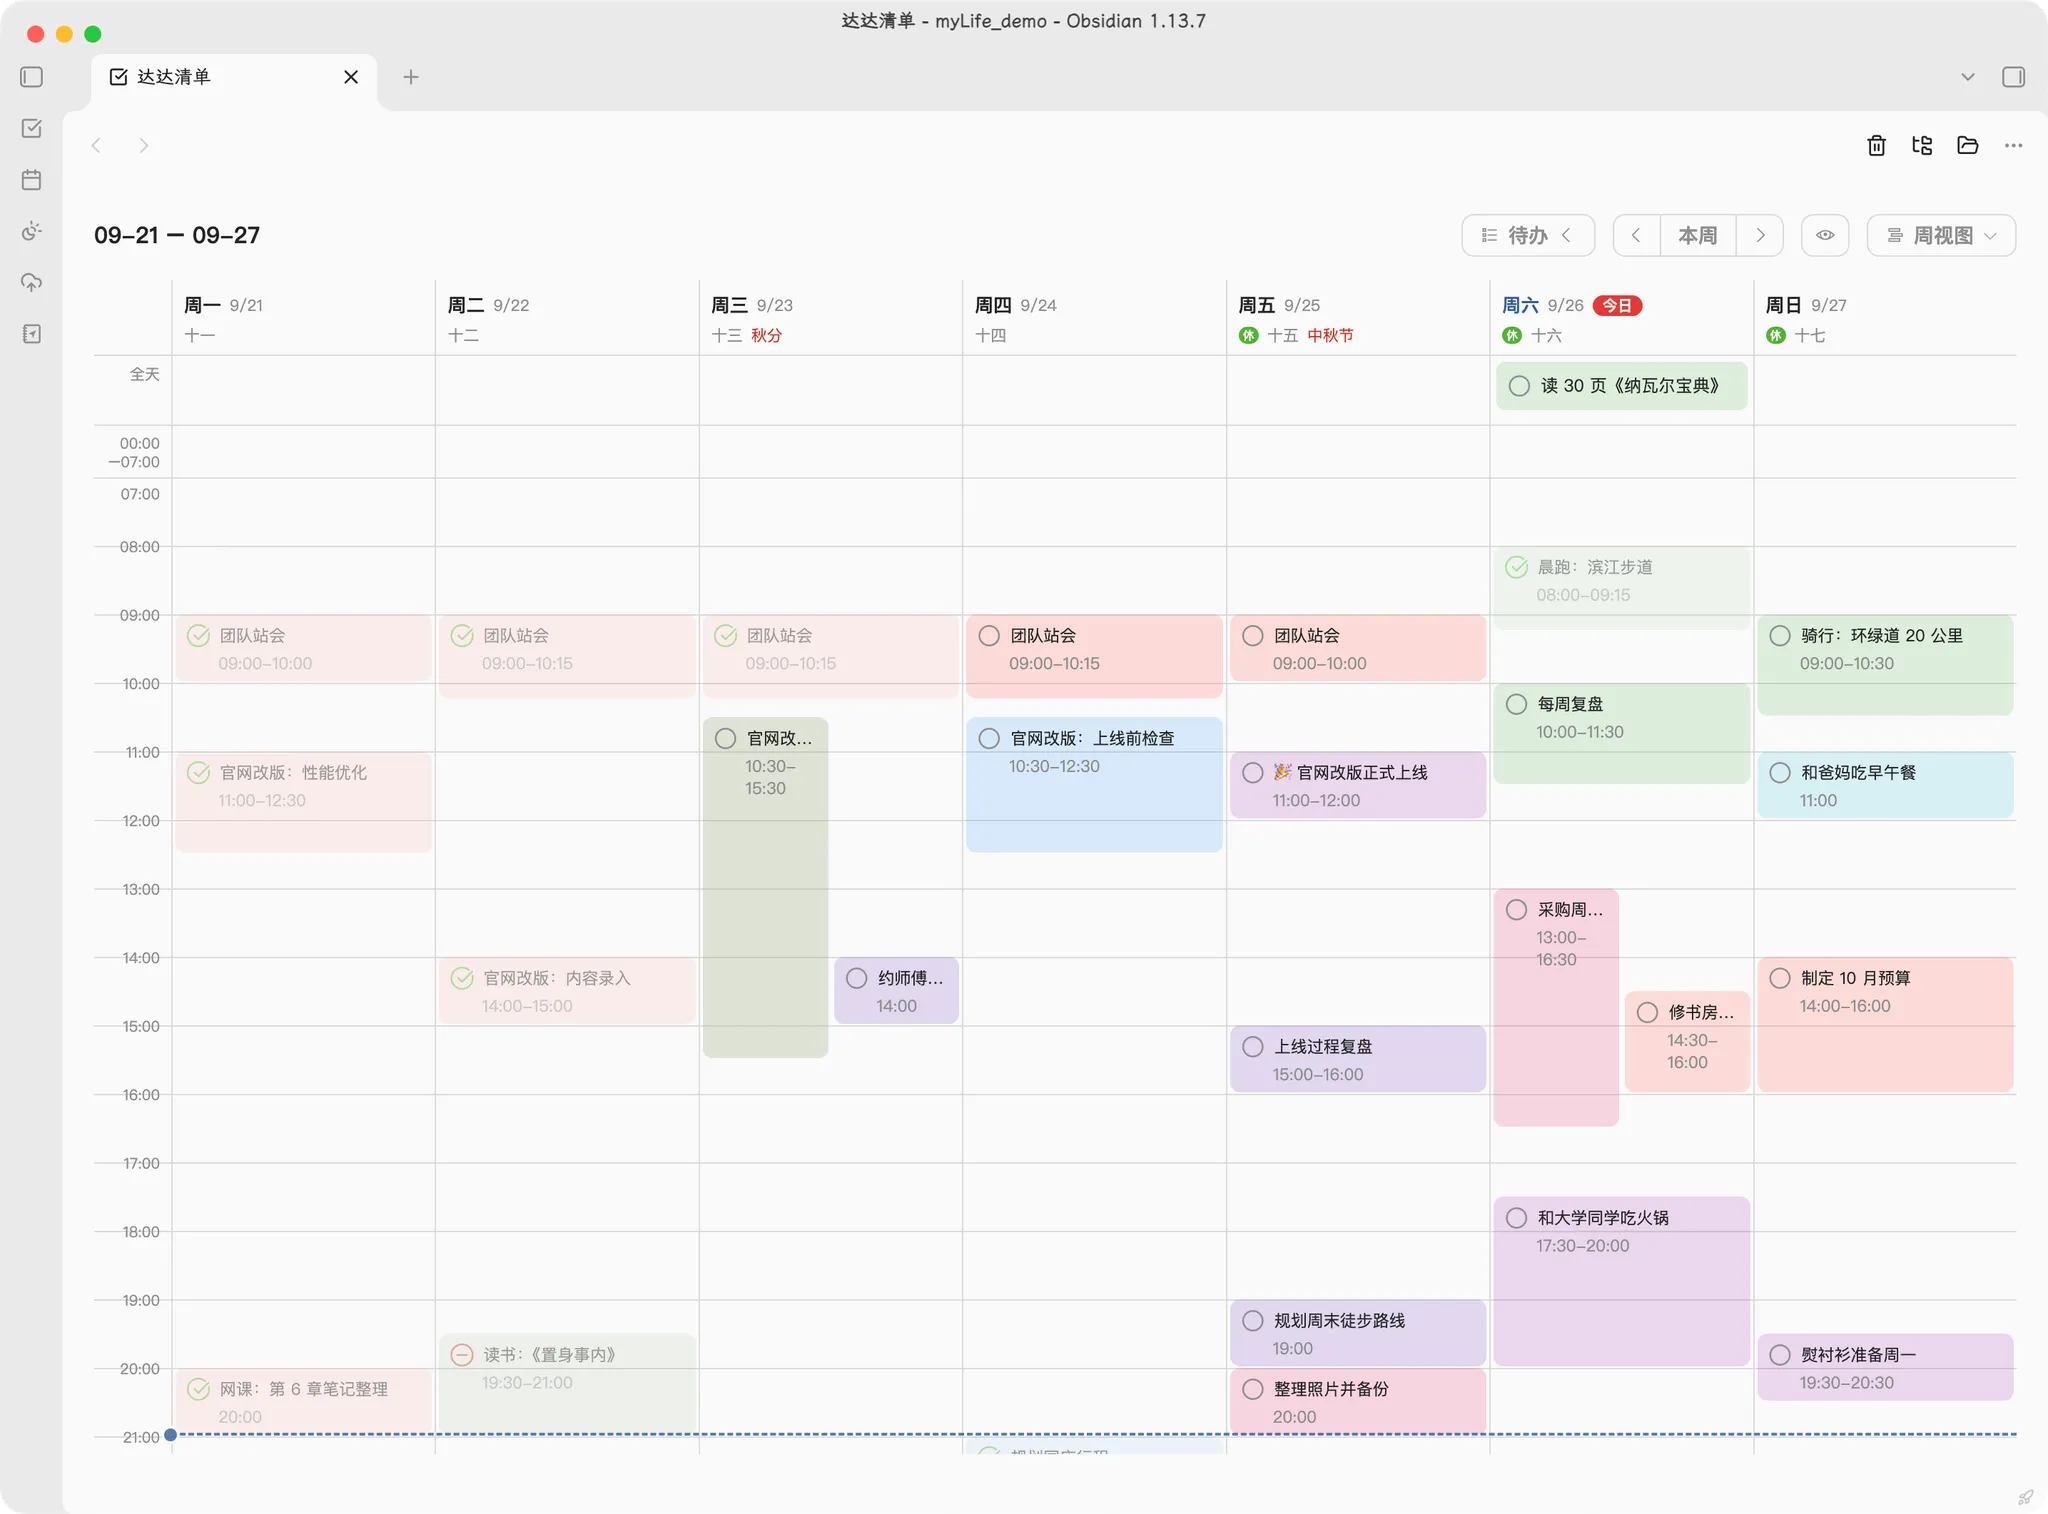Viewport: 2048px width, 1514px height.
Task: Mark 和爸妈吃早午餐 as done
Action: coord(1780,773)
